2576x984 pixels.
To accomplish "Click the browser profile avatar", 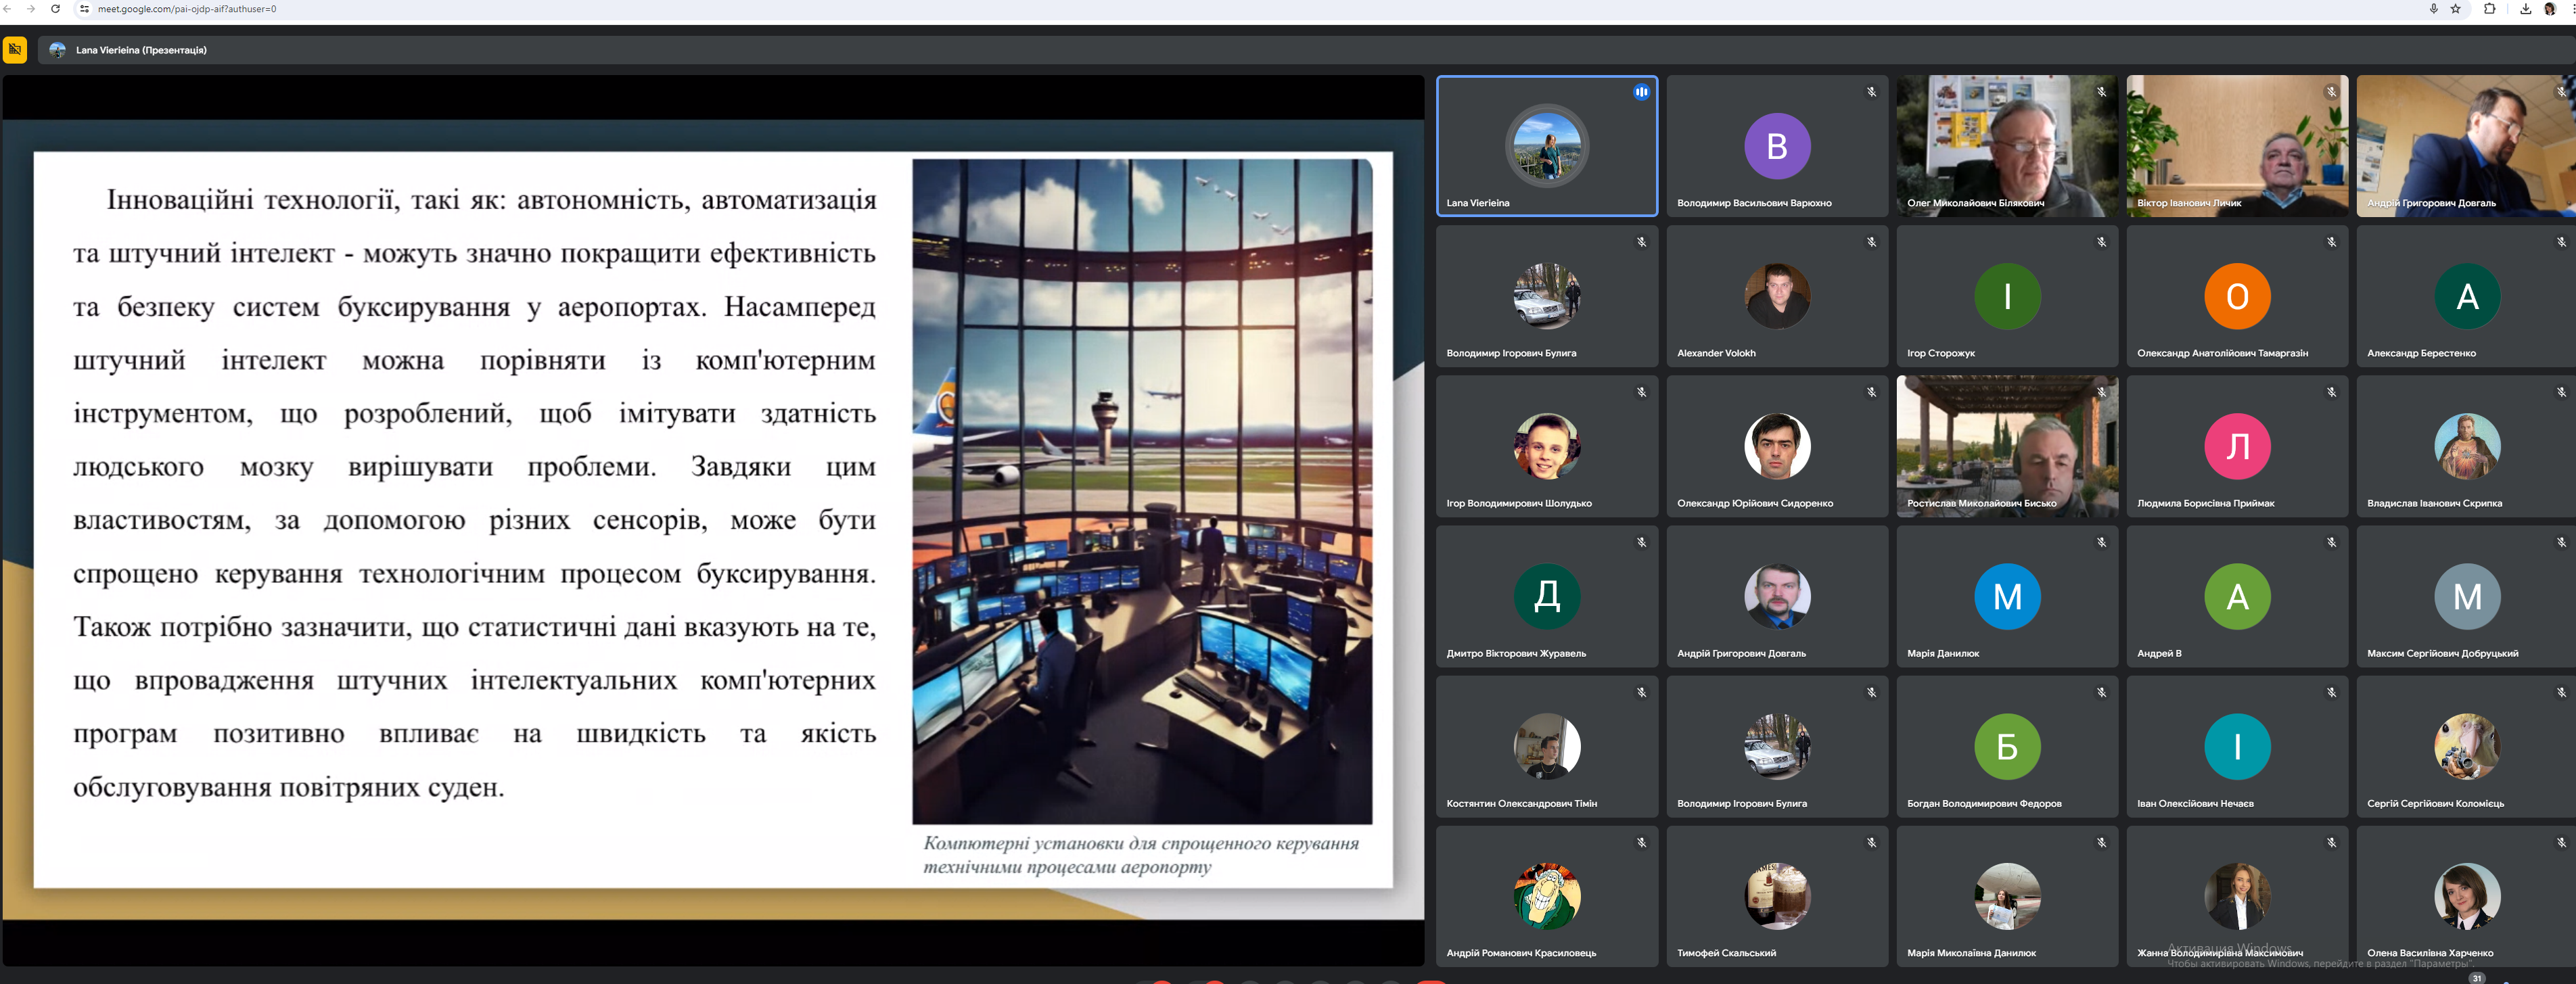I will (x=2550, y=9).
